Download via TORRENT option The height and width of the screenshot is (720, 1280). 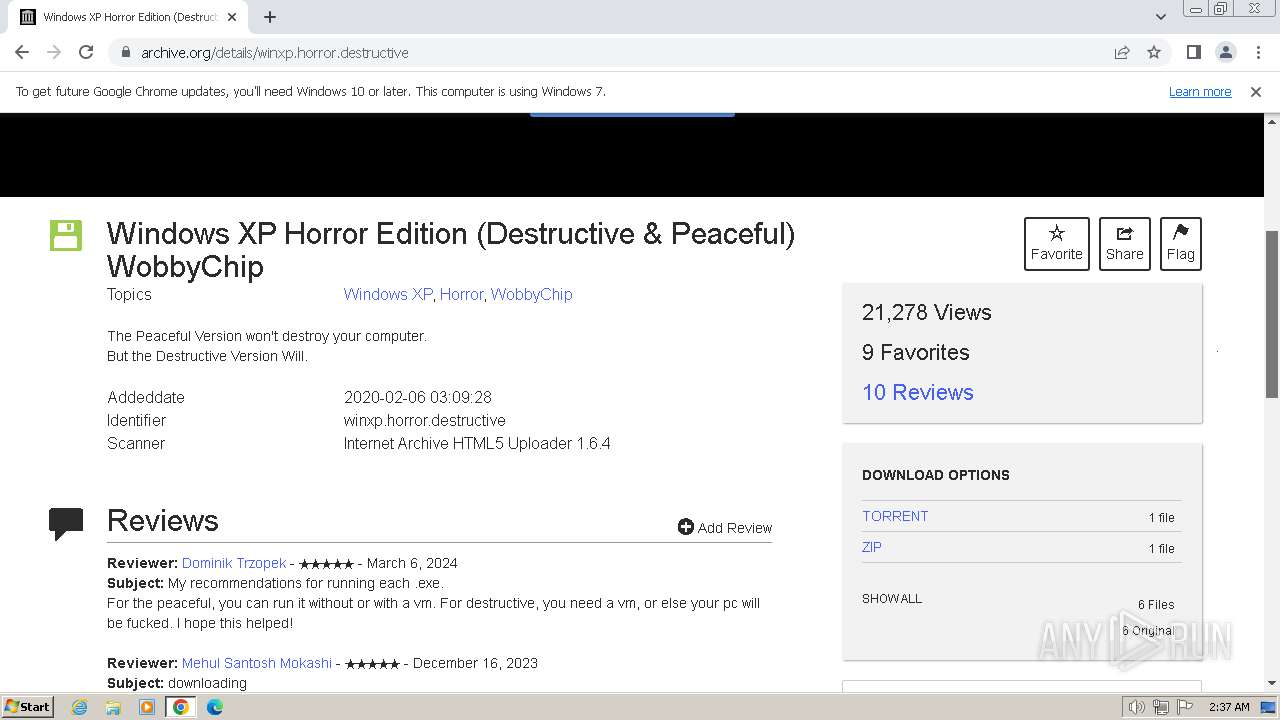pyautogui.click(x=895, y=516)
